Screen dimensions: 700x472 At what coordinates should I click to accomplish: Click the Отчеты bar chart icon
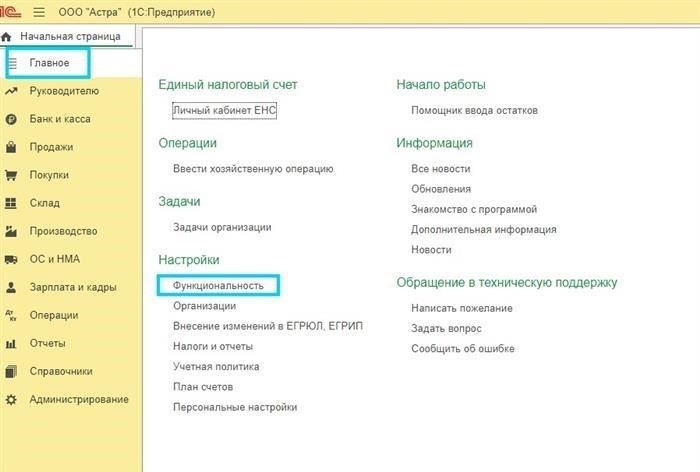[x=11, y=343]
